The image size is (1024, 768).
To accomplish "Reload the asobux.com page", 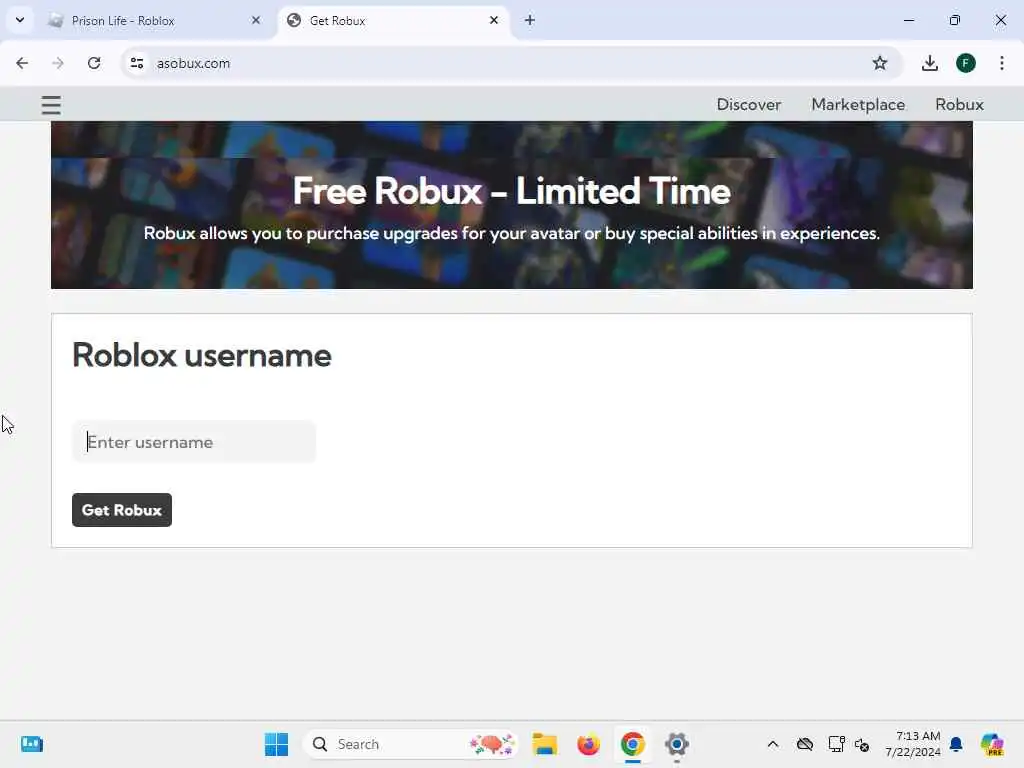I will [x=94, y=63].
